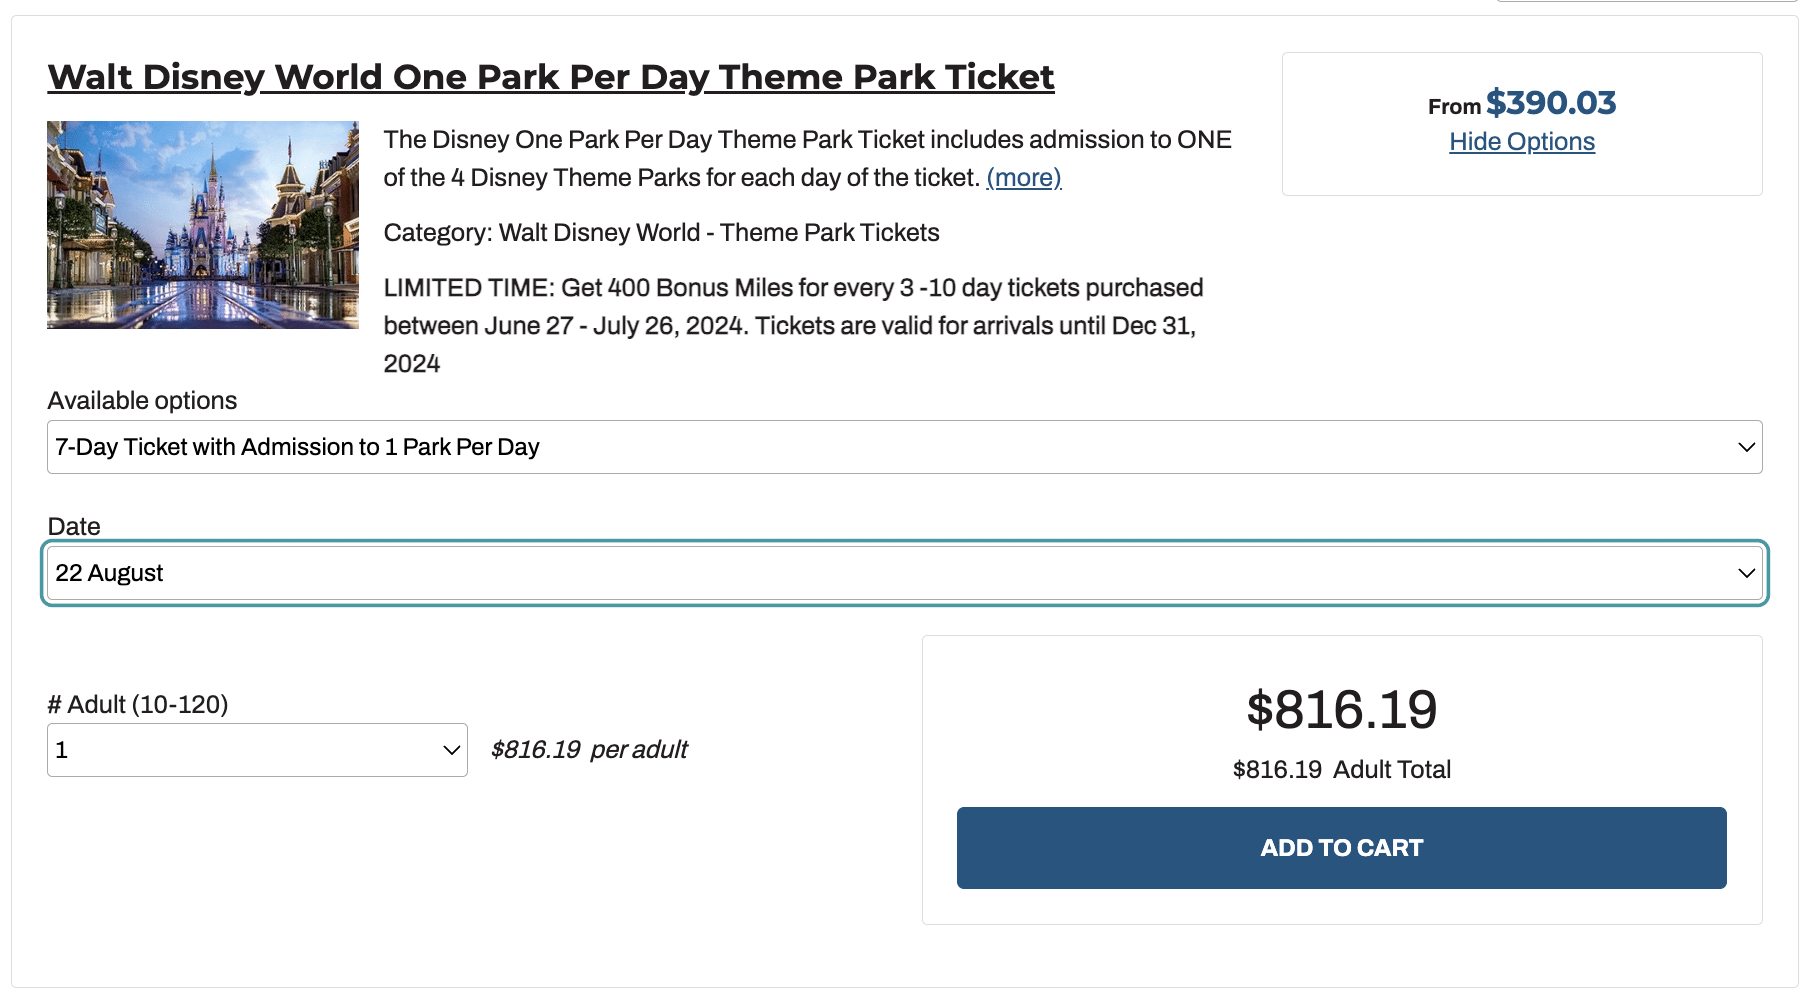Open the ticket title link
Viewport: 1814px width, 1006px height.
pyautogui.click(x=550, y=77)
